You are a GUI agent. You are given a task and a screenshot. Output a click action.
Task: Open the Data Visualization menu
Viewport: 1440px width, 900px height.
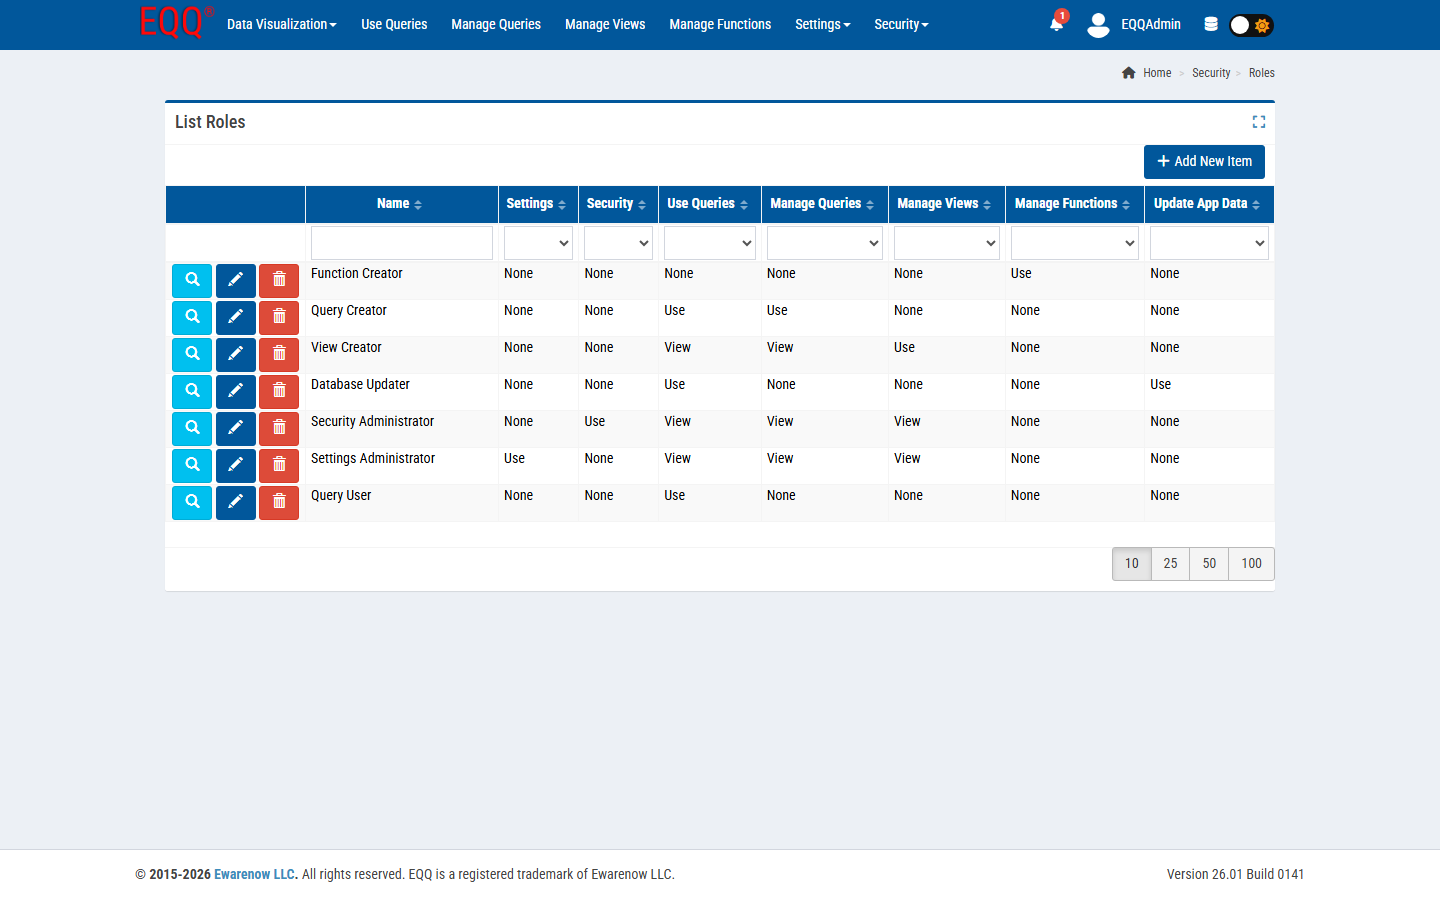point(281,24)
